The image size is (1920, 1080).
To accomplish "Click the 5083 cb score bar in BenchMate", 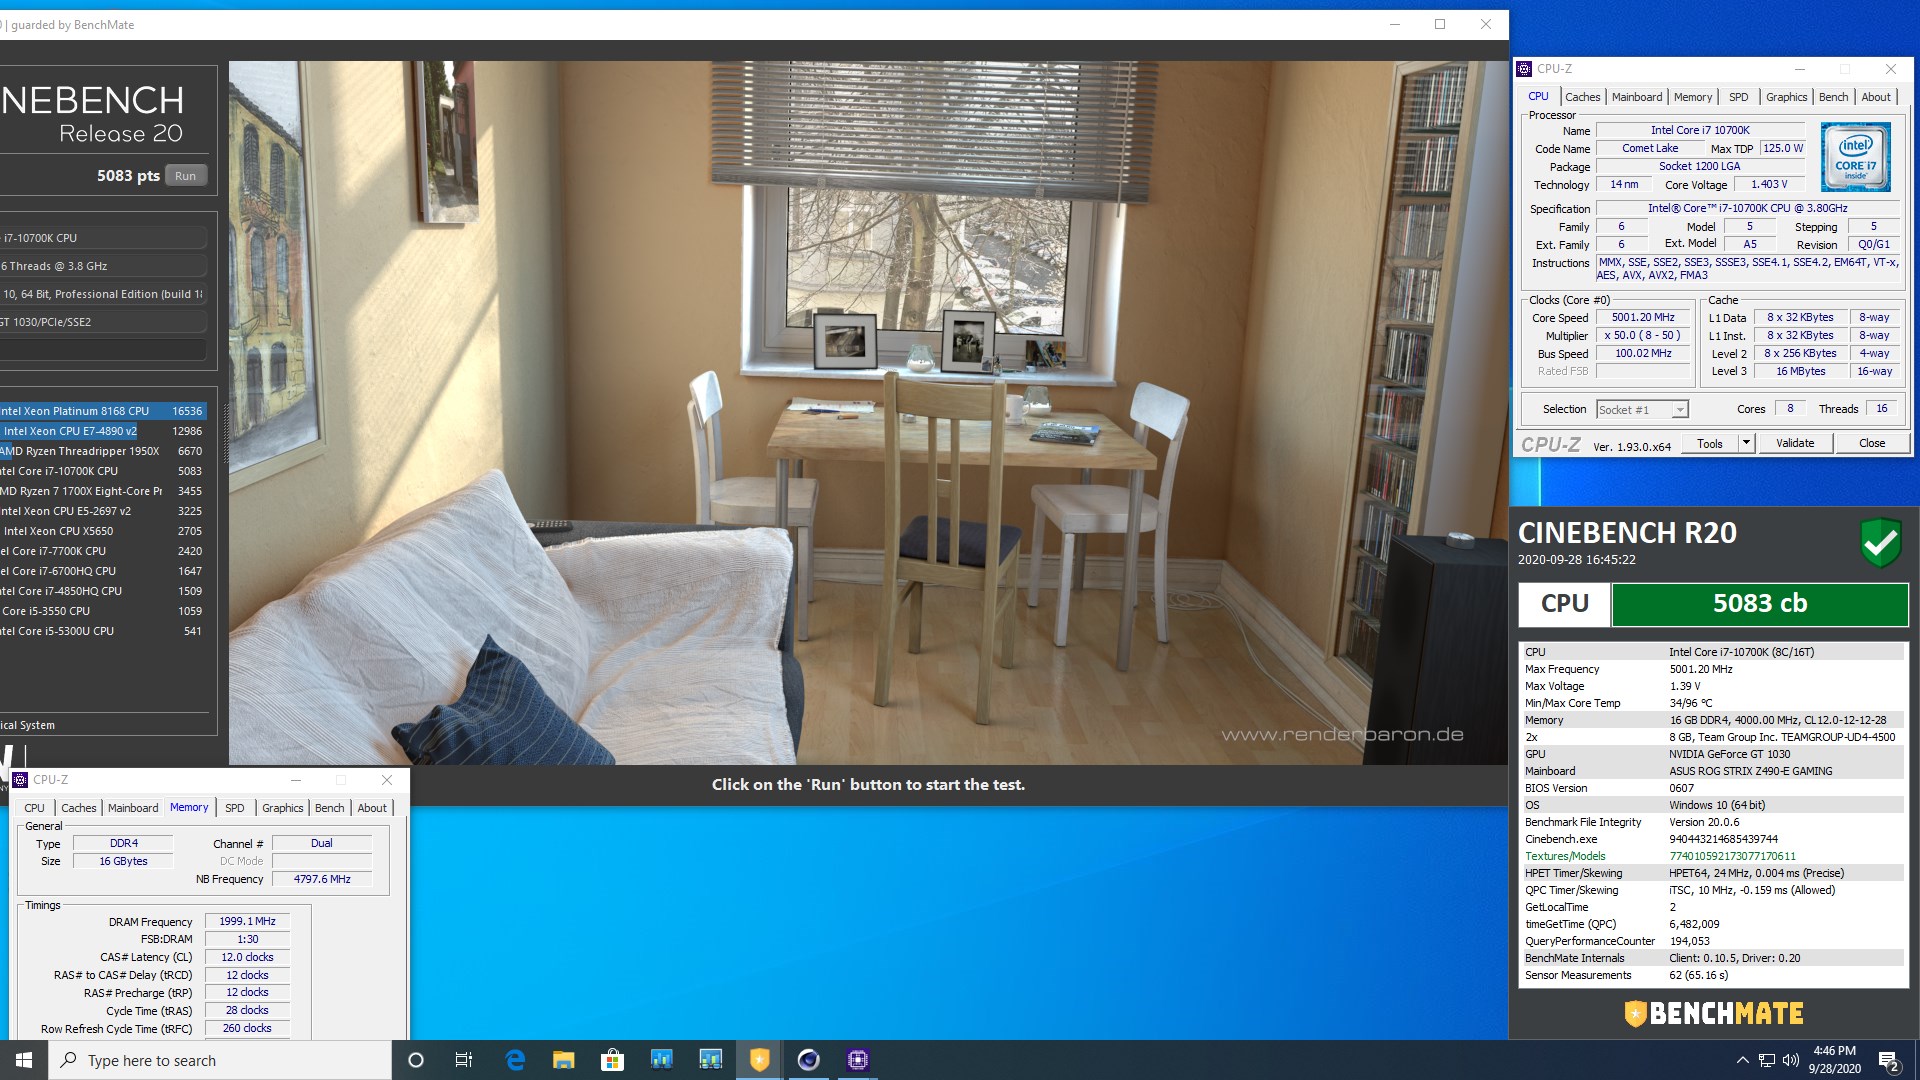I will pyautogui.click(x=1760, y=604).
